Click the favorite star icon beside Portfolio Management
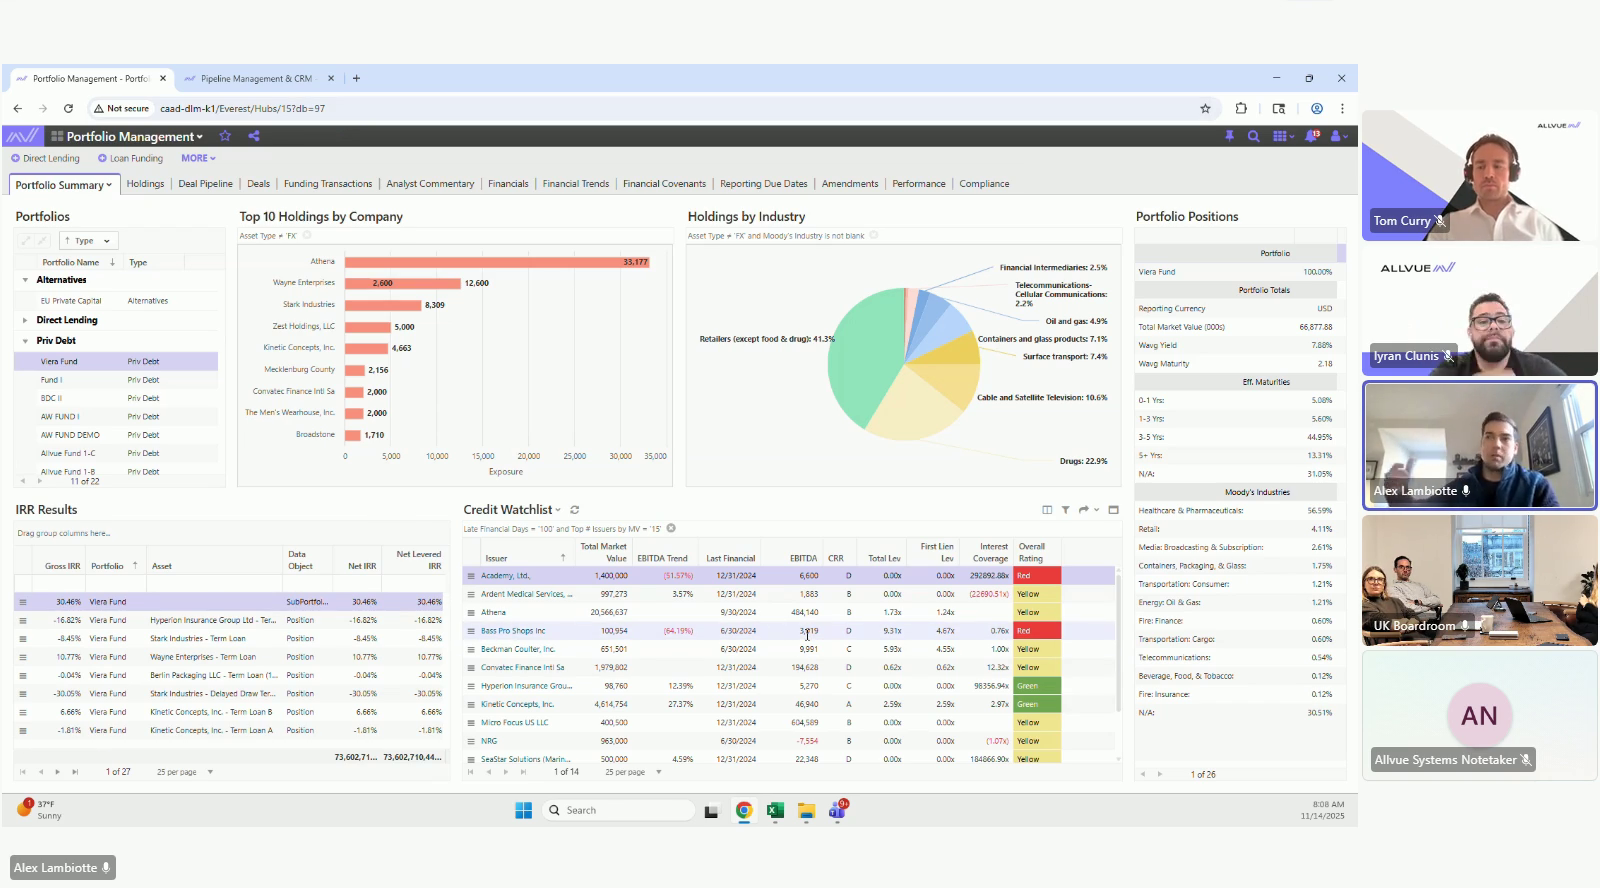The width and height of the screenshot is (1600, 888). coord(225,136)
